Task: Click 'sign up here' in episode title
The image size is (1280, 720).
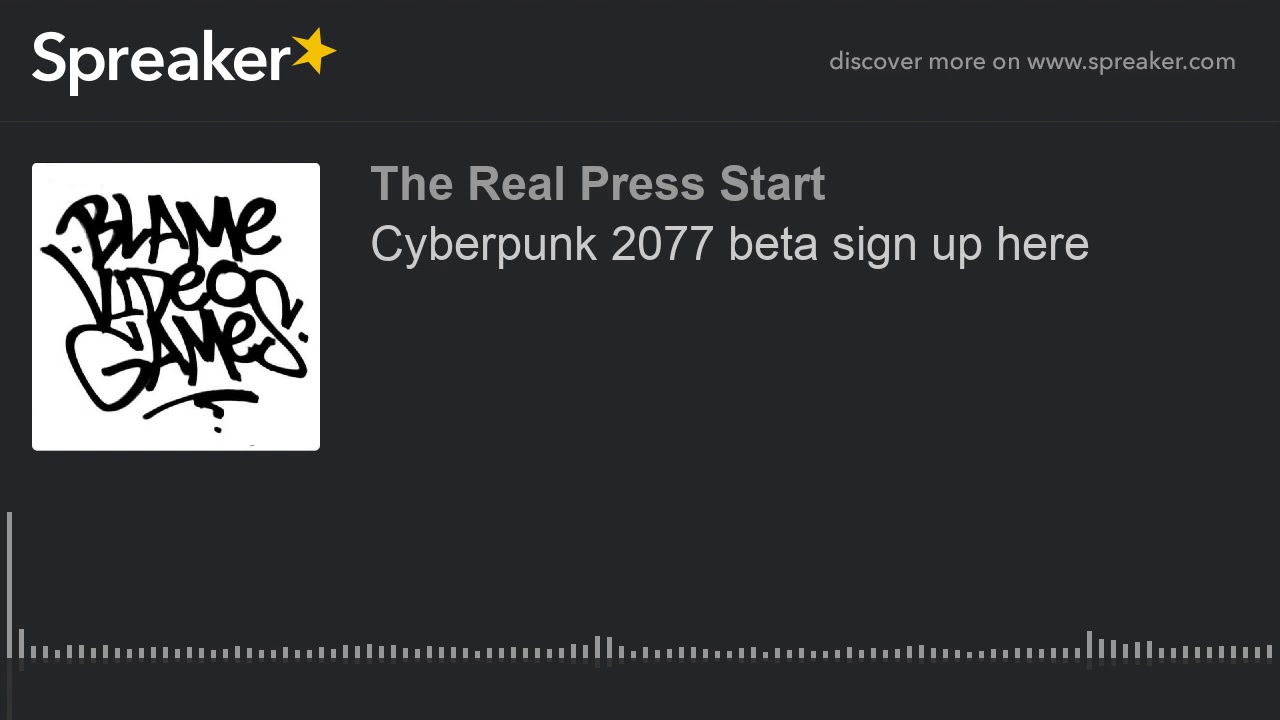Action: [960, 244]
